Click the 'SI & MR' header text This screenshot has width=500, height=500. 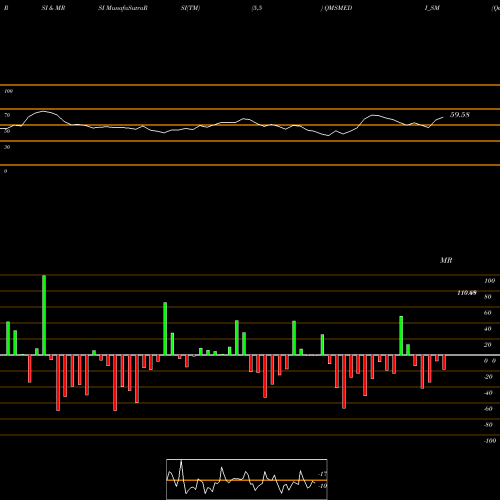click(x=53, y=8)
